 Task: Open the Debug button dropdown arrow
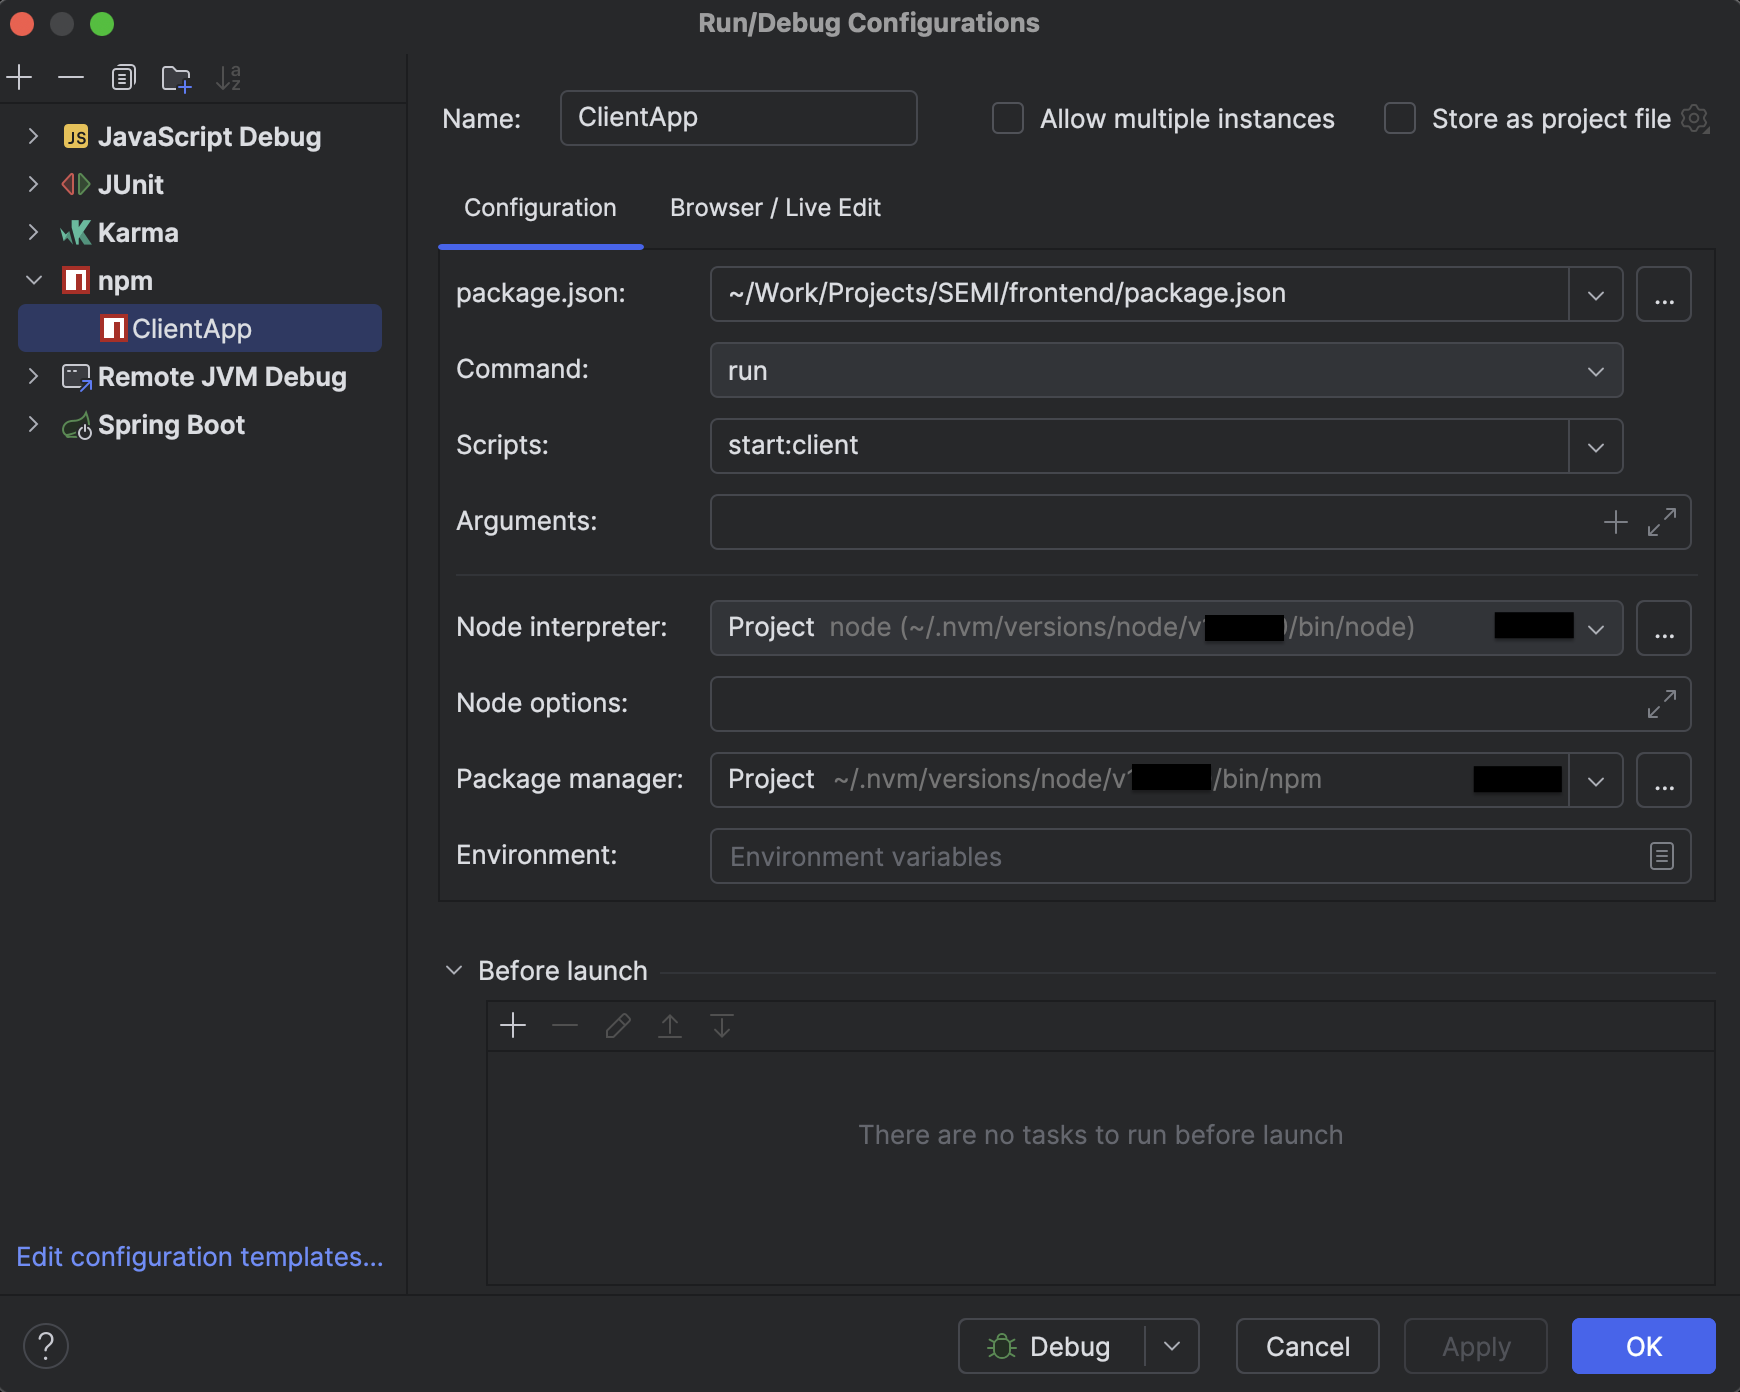click(1172, 1346)
